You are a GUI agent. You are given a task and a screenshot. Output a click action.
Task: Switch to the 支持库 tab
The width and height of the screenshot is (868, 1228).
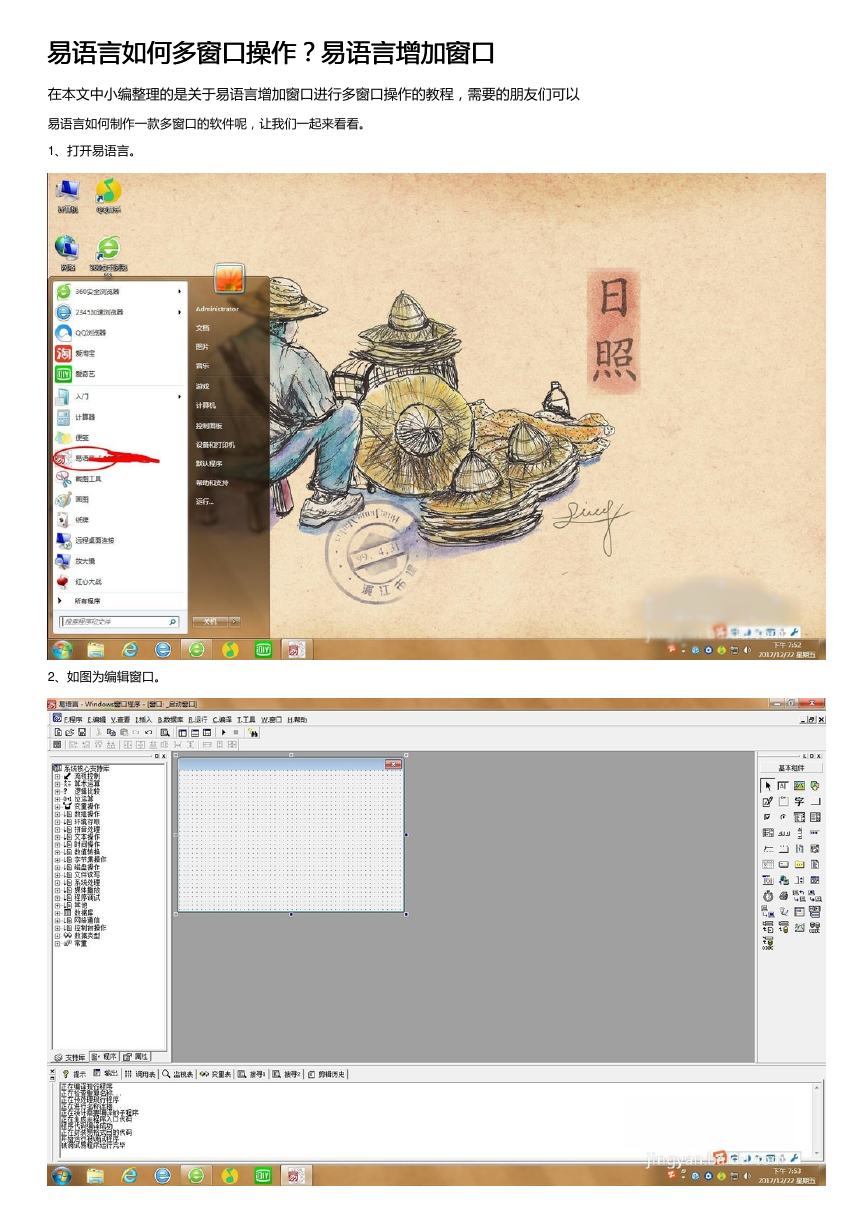(x=70, y=1056)
